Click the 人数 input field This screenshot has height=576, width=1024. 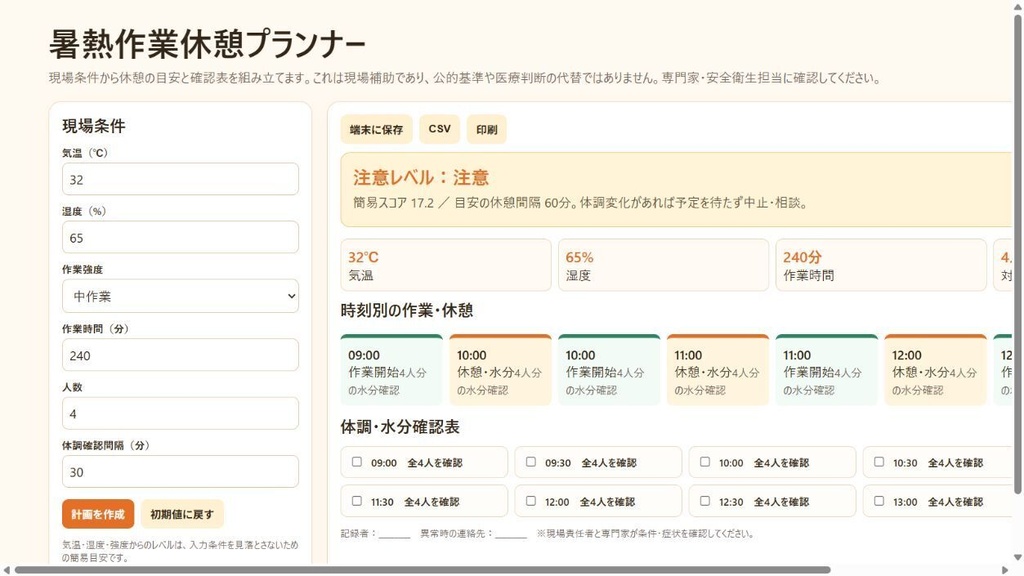(x=180, y=413)
